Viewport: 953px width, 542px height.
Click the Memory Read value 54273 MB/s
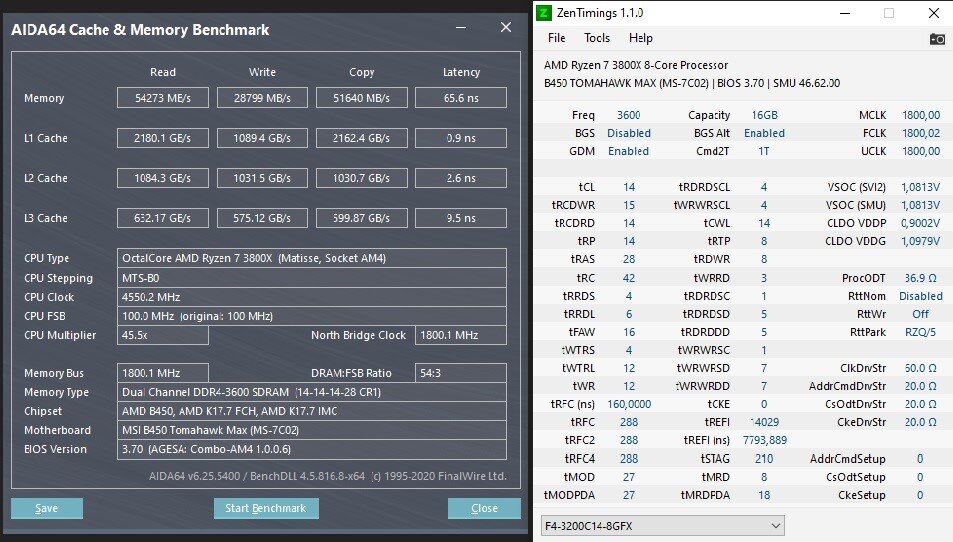[x=163, y=98]
